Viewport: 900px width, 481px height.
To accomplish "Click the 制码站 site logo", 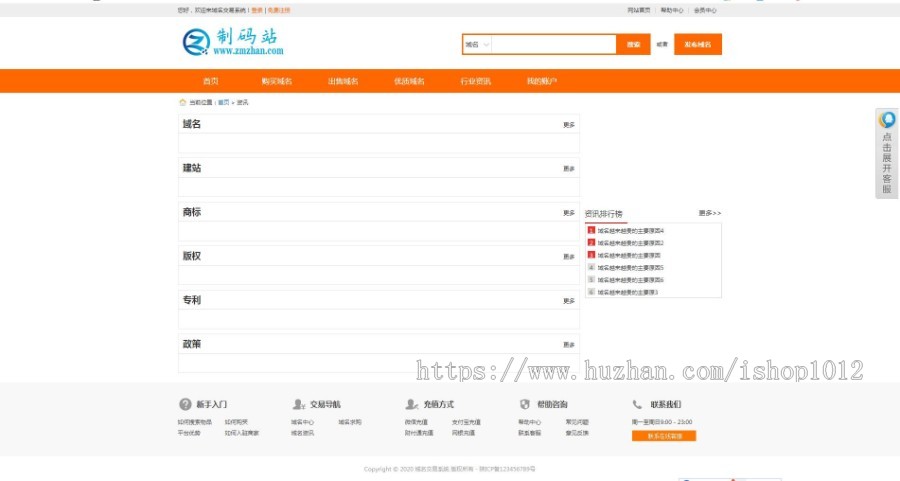I will pyautogui.click(x=233, y=42).
